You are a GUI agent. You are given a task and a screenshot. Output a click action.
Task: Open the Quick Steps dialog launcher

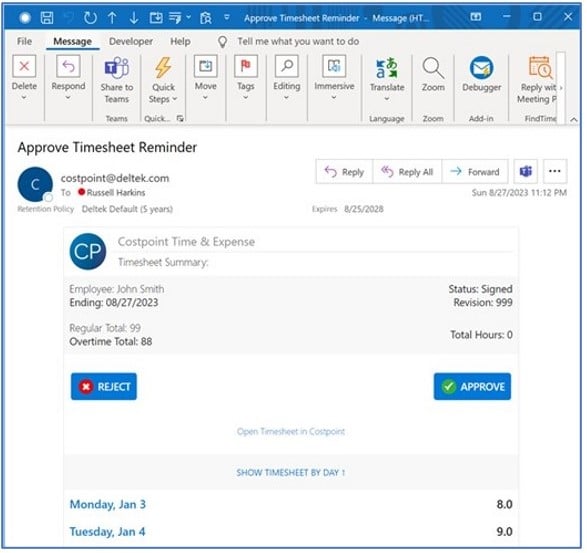click(x=180, y=118)
